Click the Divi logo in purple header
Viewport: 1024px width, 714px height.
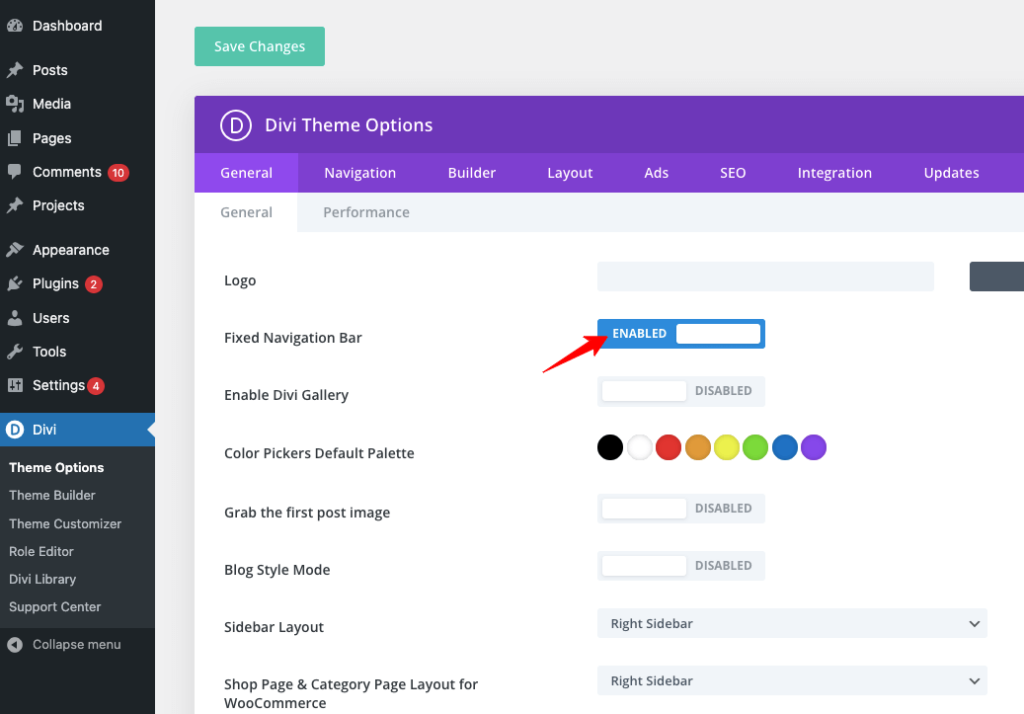(236, 125)
